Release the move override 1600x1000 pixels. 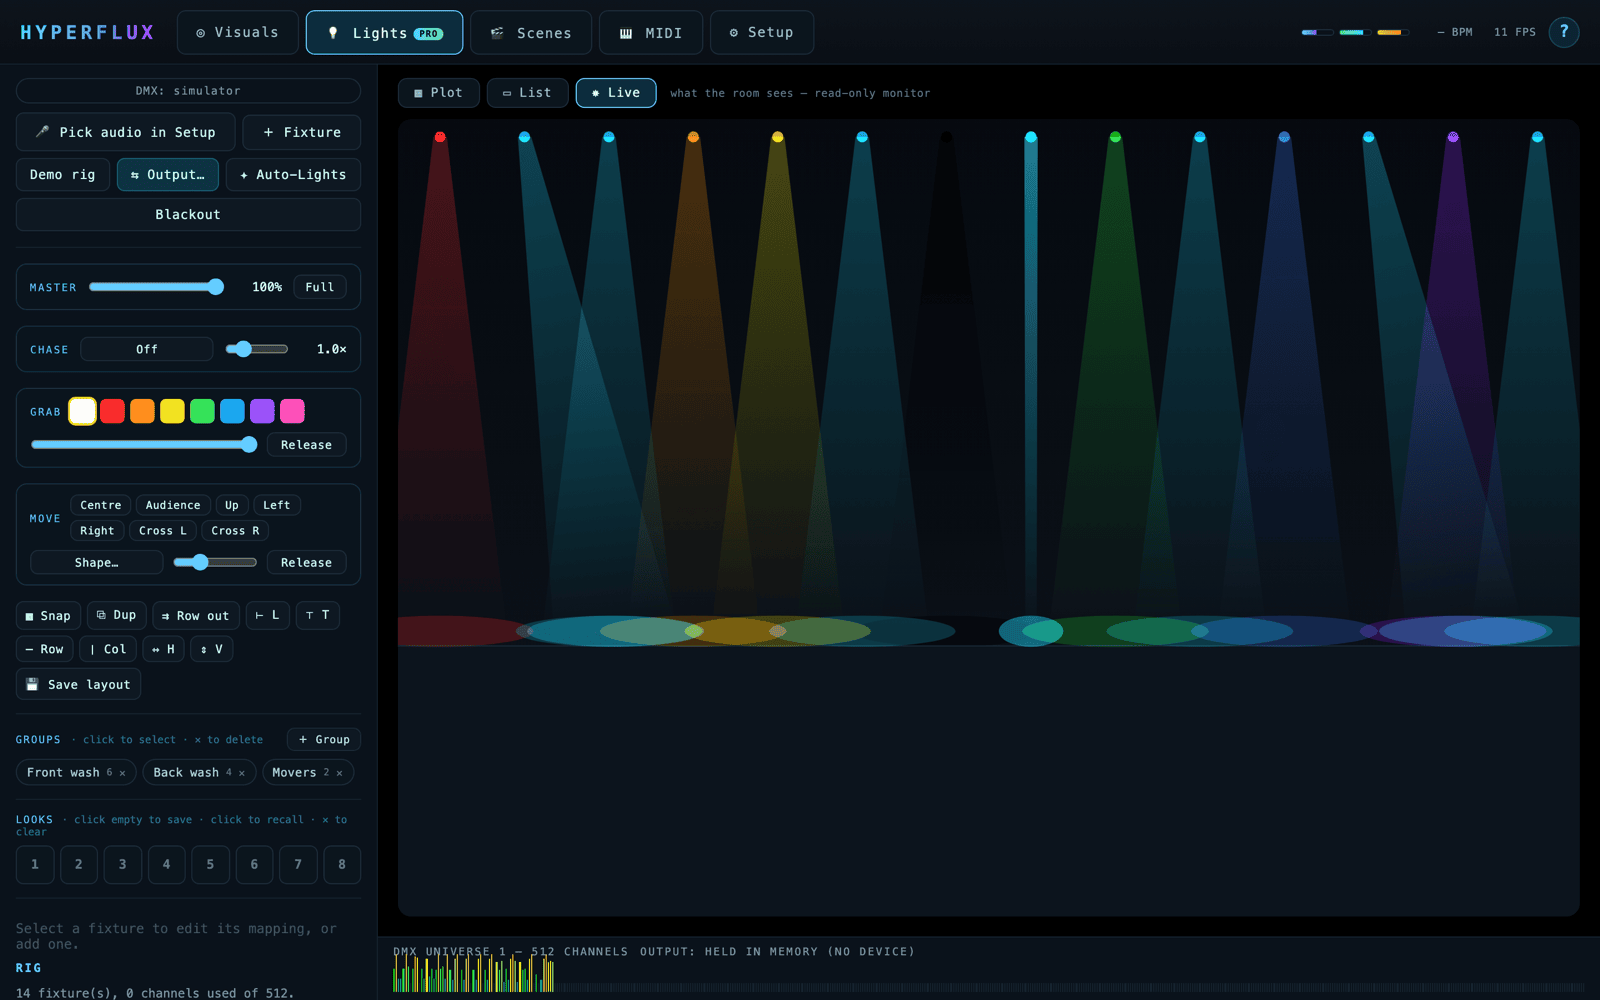coord(307,563)
